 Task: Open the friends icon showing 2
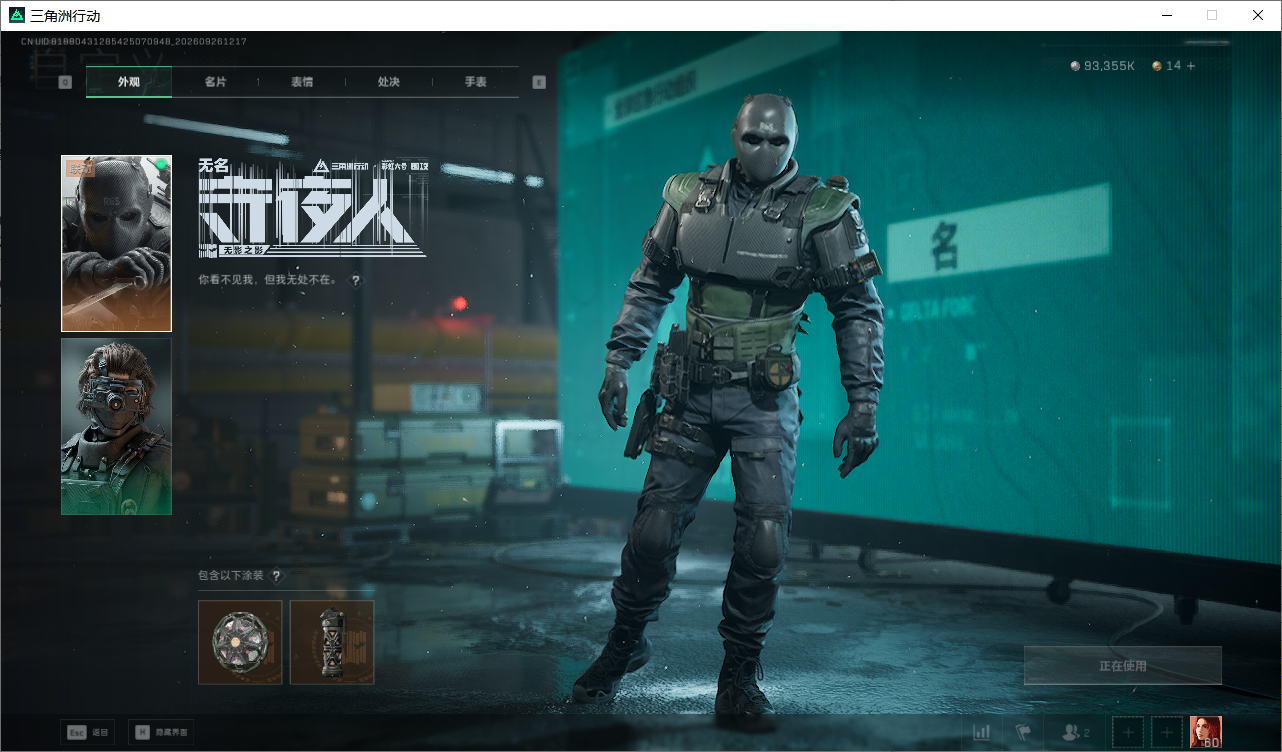(1076, 733)
